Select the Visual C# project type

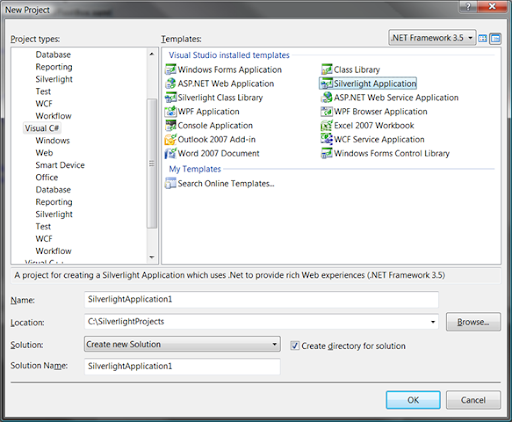click(x=42, y=128)
